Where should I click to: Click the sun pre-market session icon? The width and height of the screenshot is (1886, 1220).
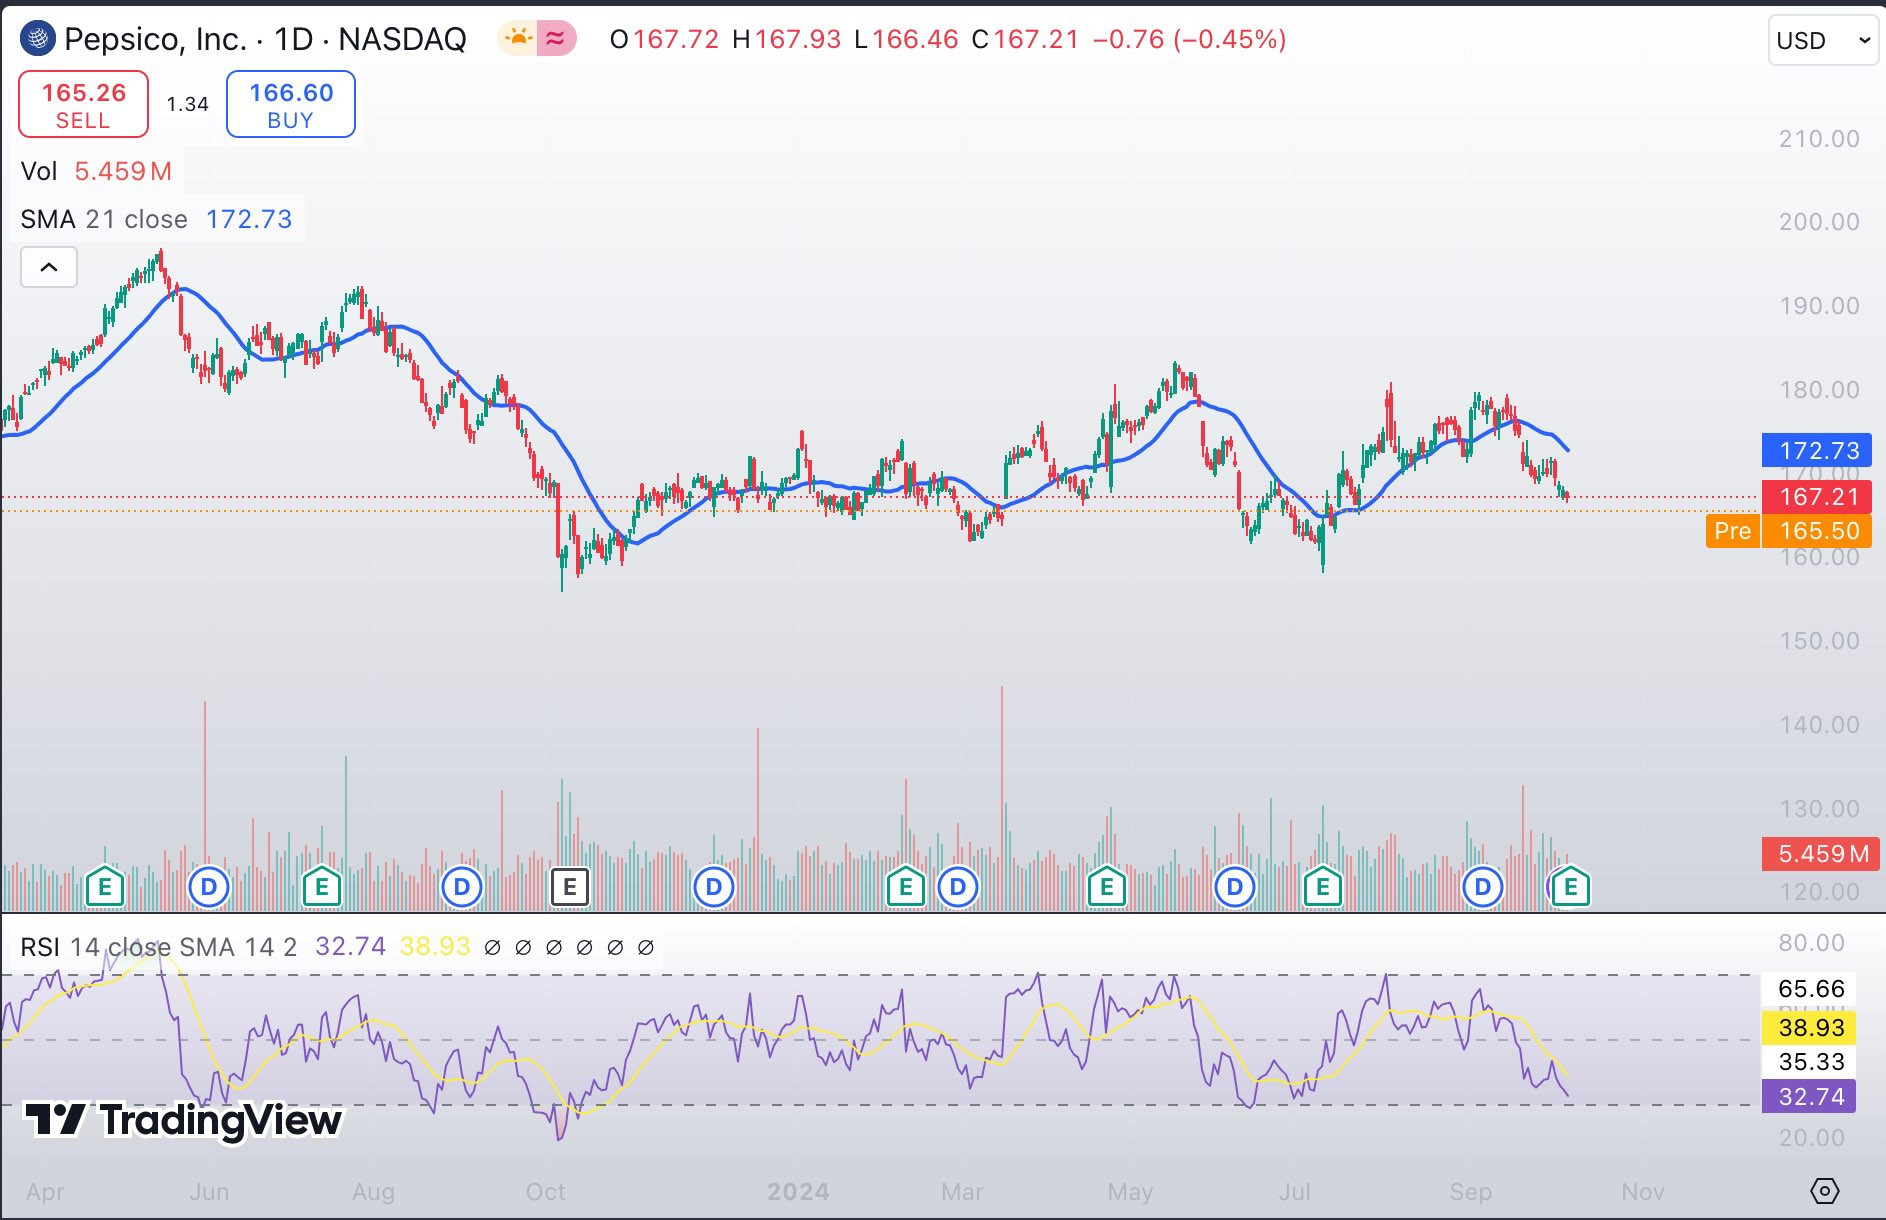pyautogui.click(x=518, y=39)
